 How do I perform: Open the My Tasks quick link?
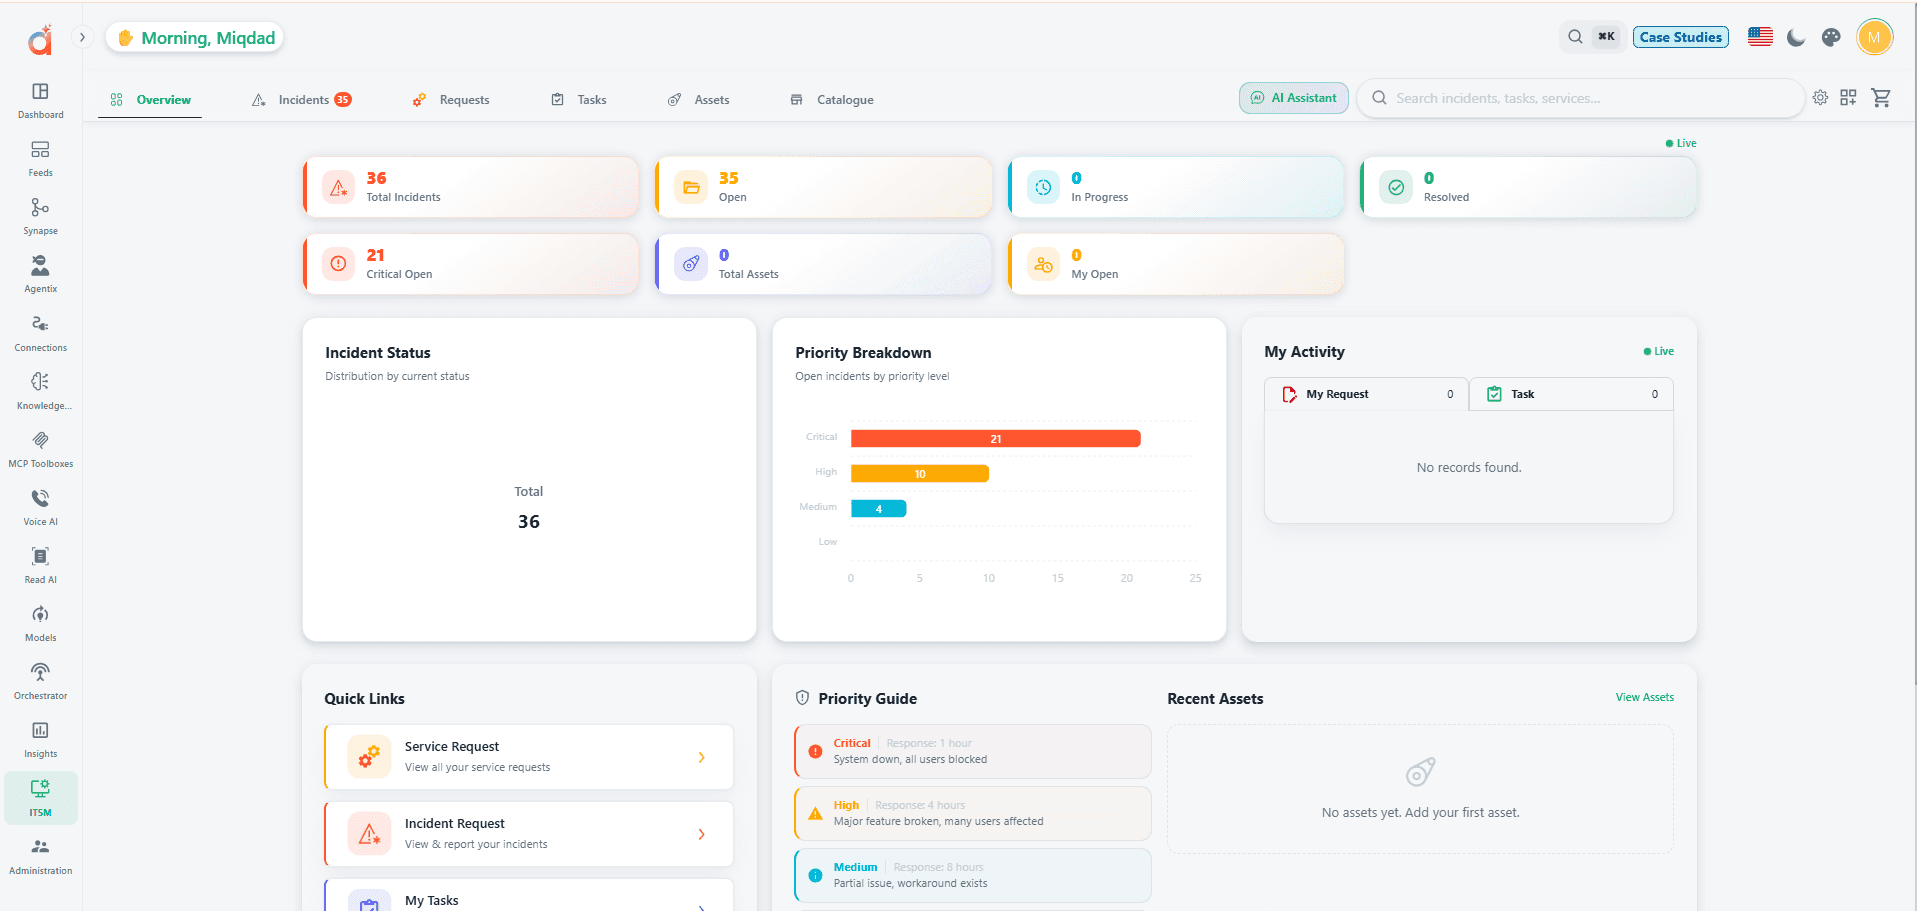[529, 896]
